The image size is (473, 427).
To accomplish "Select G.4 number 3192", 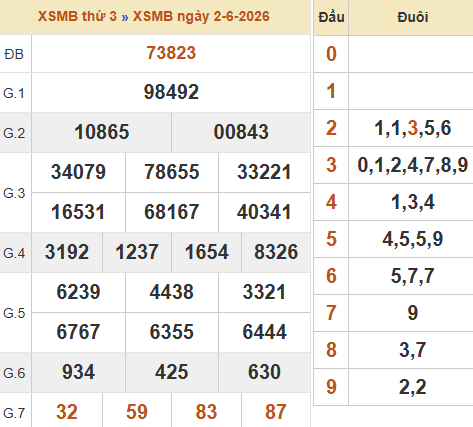I will [67, 252].
